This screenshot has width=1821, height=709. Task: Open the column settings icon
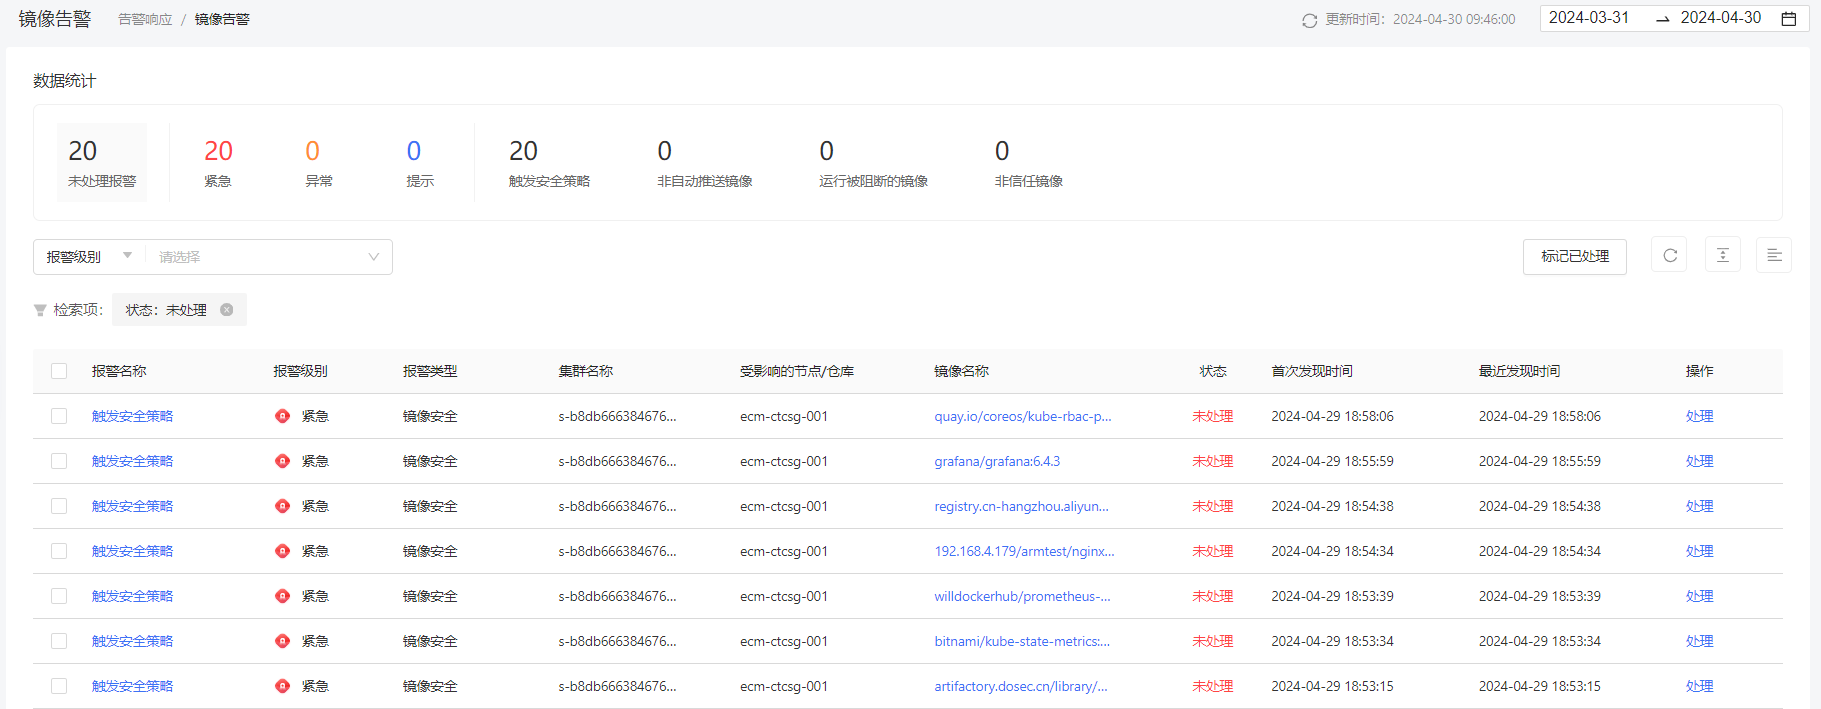(x=1774, y=255)
